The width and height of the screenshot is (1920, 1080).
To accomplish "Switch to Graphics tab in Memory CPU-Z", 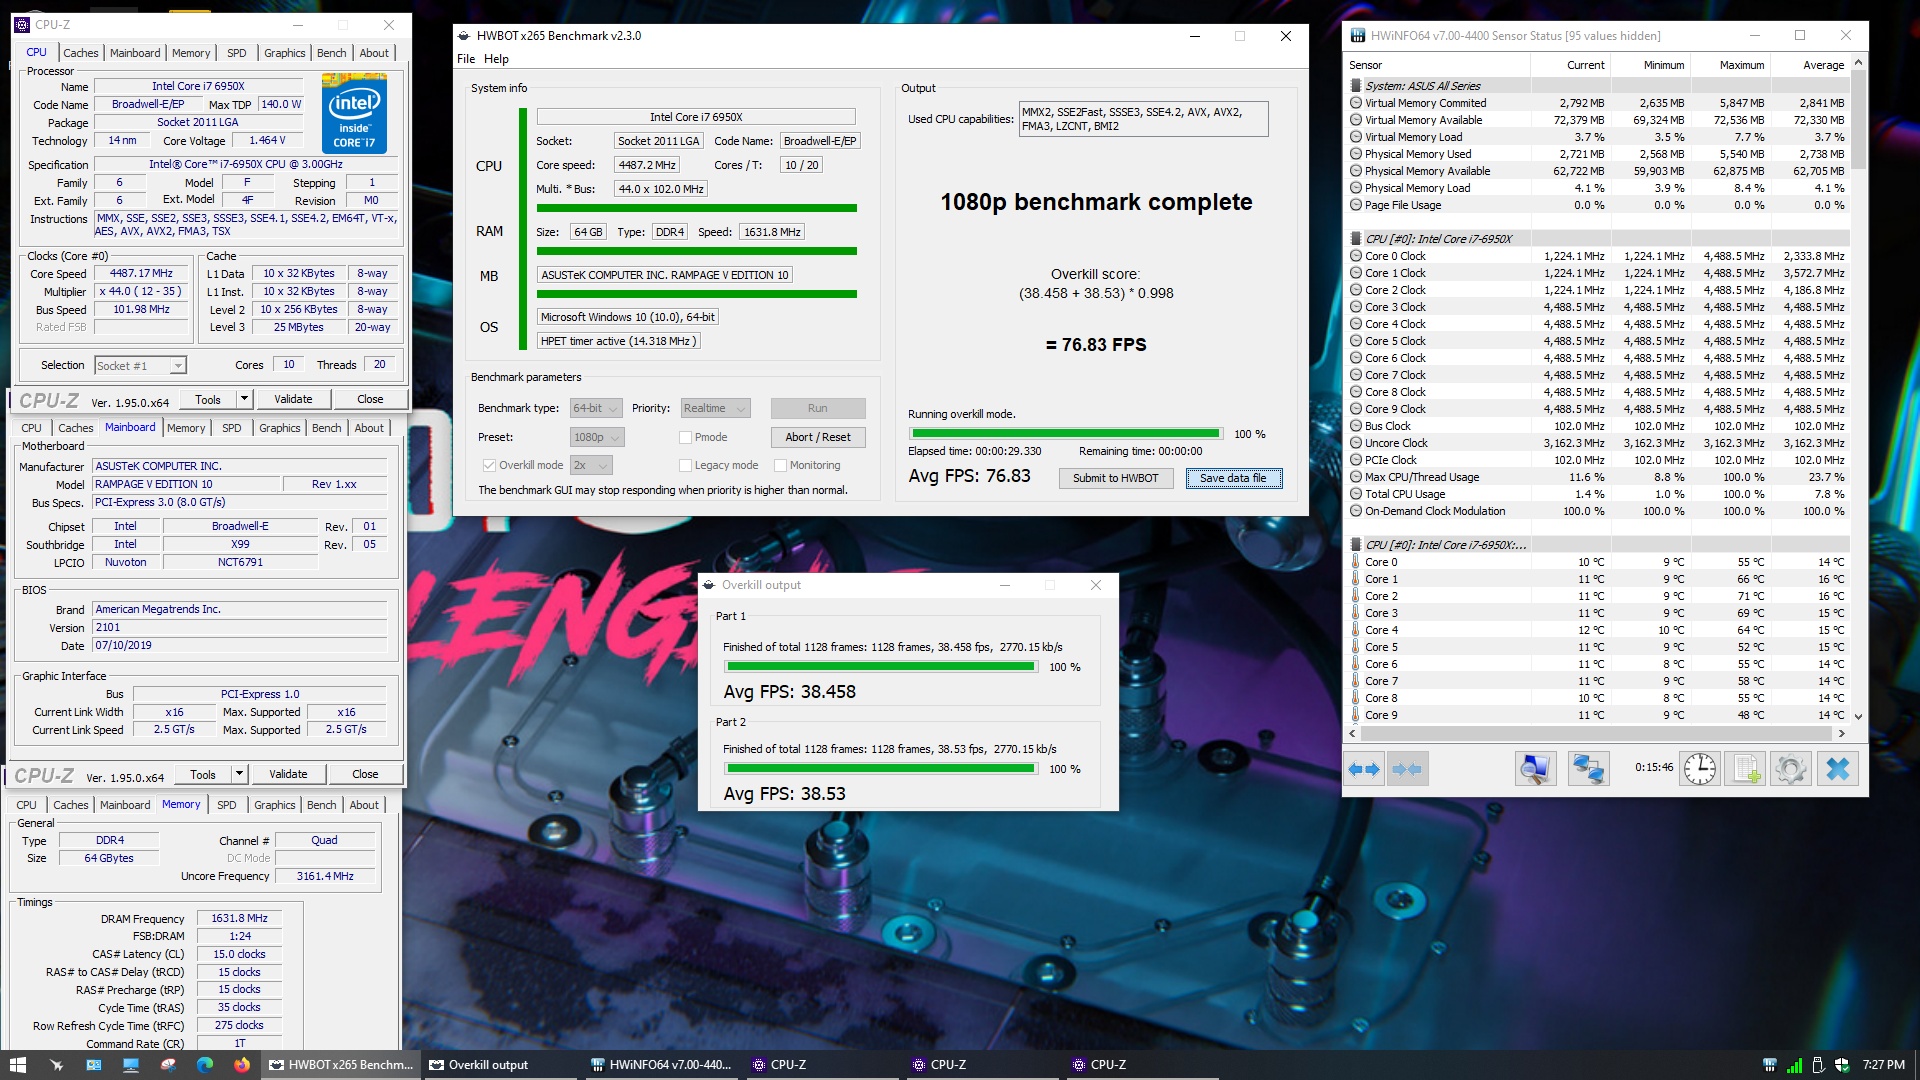I will point(275,805).
